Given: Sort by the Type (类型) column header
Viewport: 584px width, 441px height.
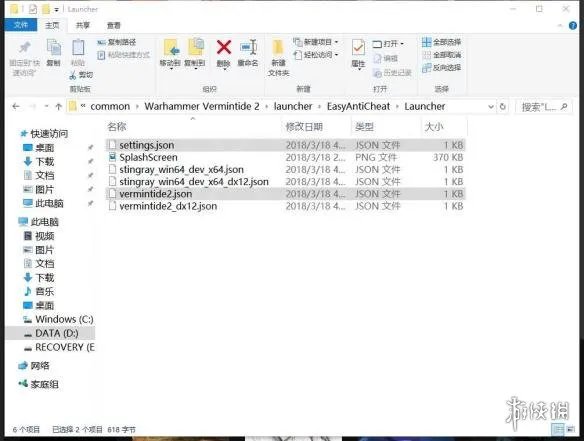Looking at the screenshot, I should pyautogui.click(x=364, y=127).
